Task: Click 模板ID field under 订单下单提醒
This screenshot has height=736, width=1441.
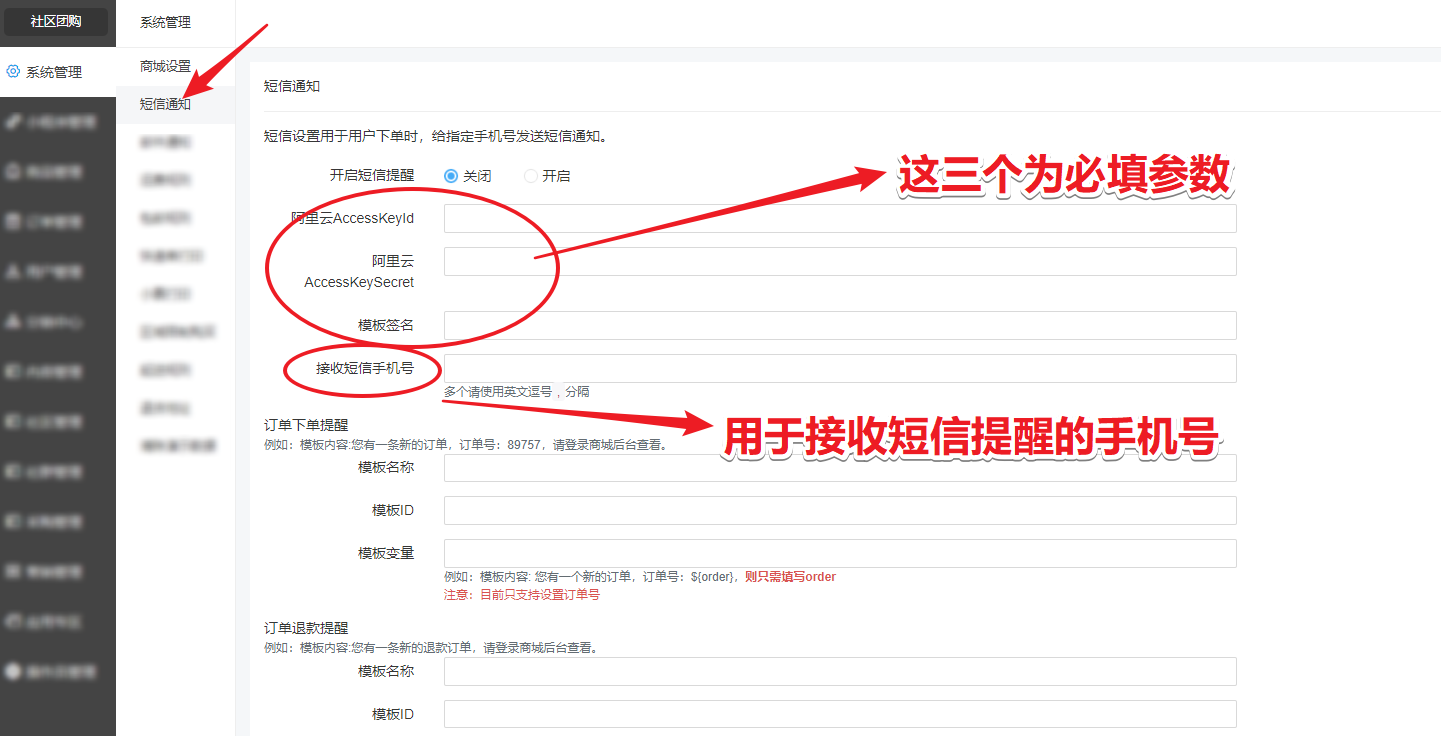Action: pos(840,511)
